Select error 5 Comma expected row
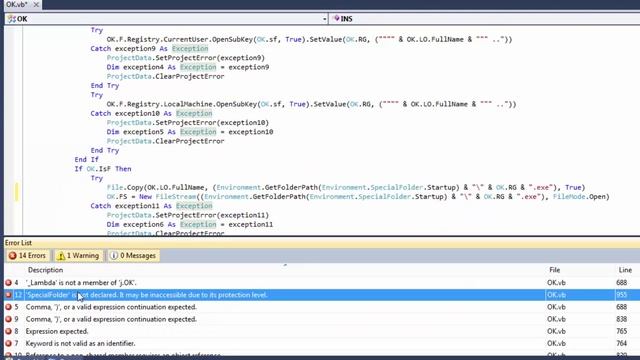The width and height of the screenshot is (640, 360). [322, 307]
